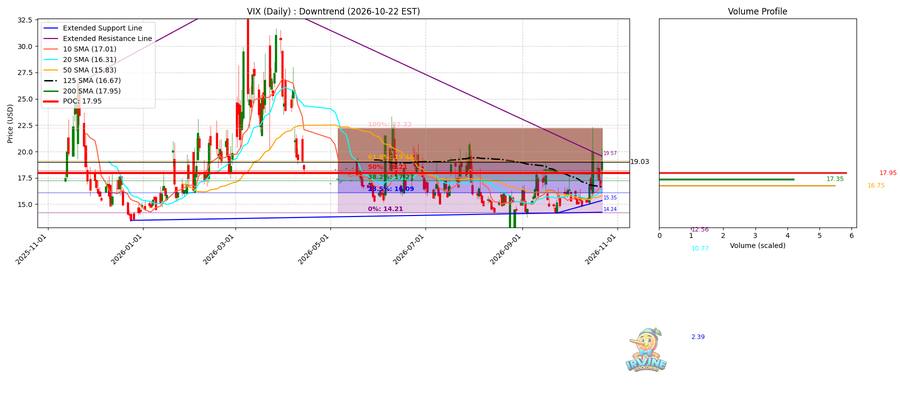Click the 27.5 y-axis tick label
The height and width of the screenshot is (400, 900).
coord(24,72)
